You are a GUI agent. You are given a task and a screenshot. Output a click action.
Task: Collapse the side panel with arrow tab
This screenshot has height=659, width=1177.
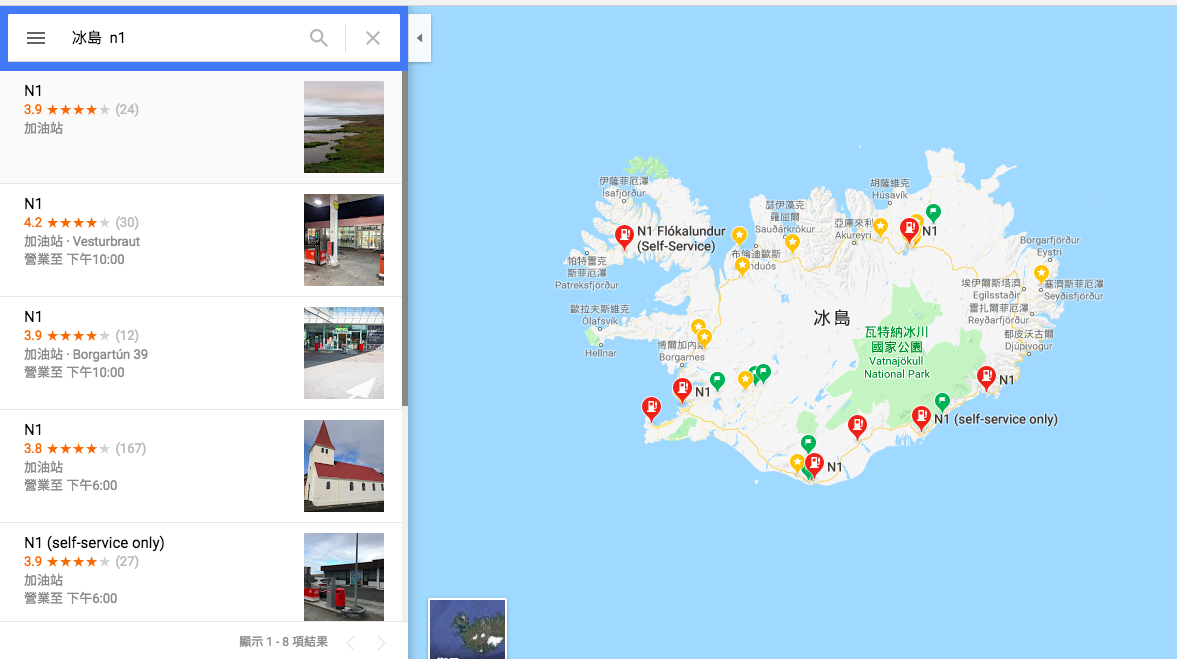420,38
